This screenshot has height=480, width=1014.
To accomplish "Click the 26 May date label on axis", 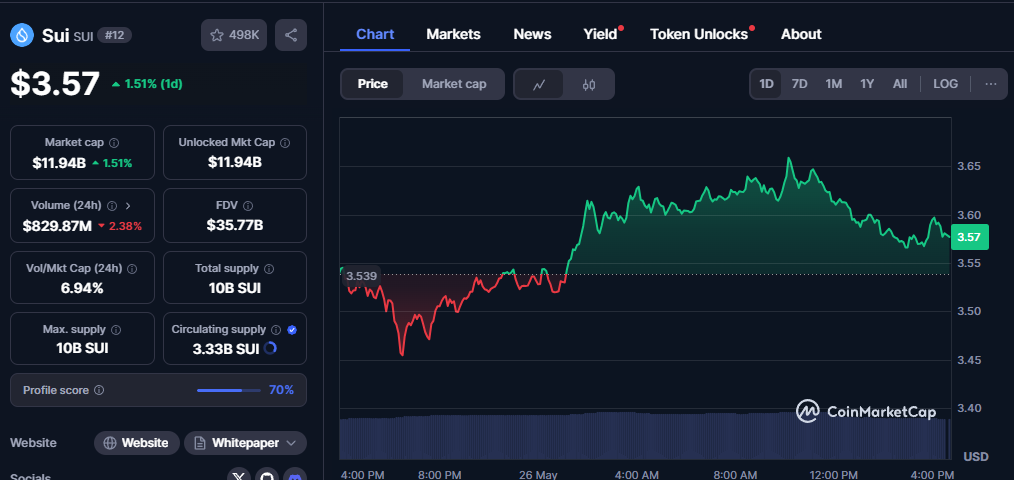I will pos(538,474).
